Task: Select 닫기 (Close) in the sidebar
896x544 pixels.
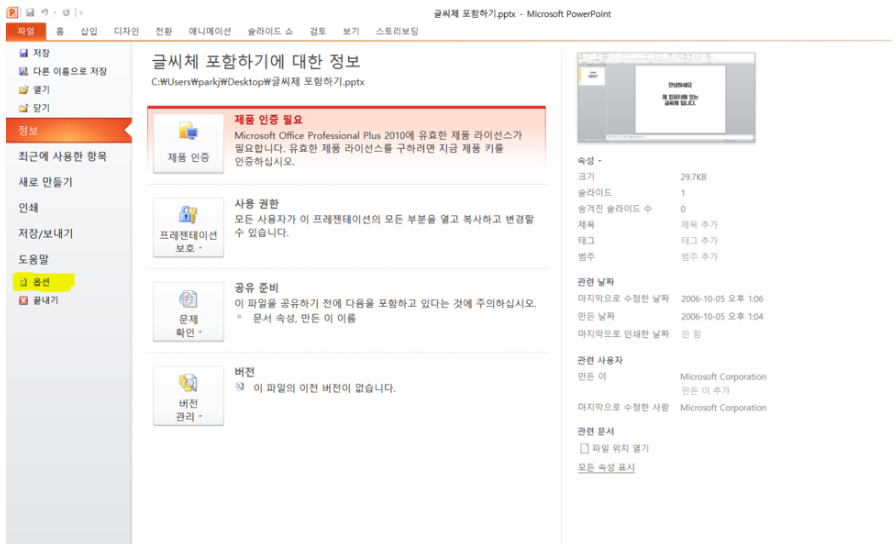Action: [34, 108]
